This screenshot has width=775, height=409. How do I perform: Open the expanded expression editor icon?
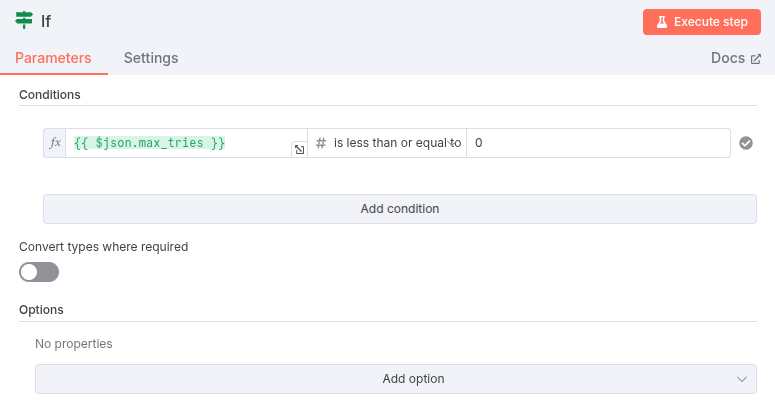click(x=298, y=149)
